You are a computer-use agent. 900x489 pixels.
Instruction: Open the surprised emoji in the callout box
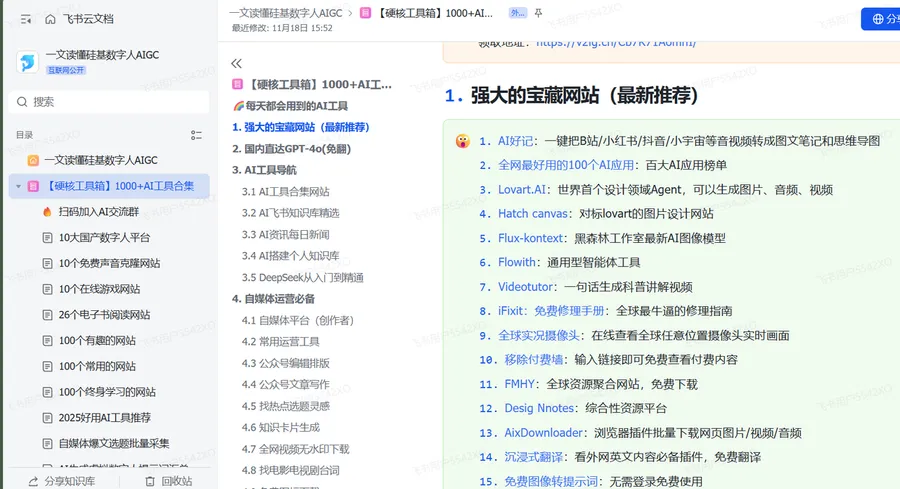point(463,141)
